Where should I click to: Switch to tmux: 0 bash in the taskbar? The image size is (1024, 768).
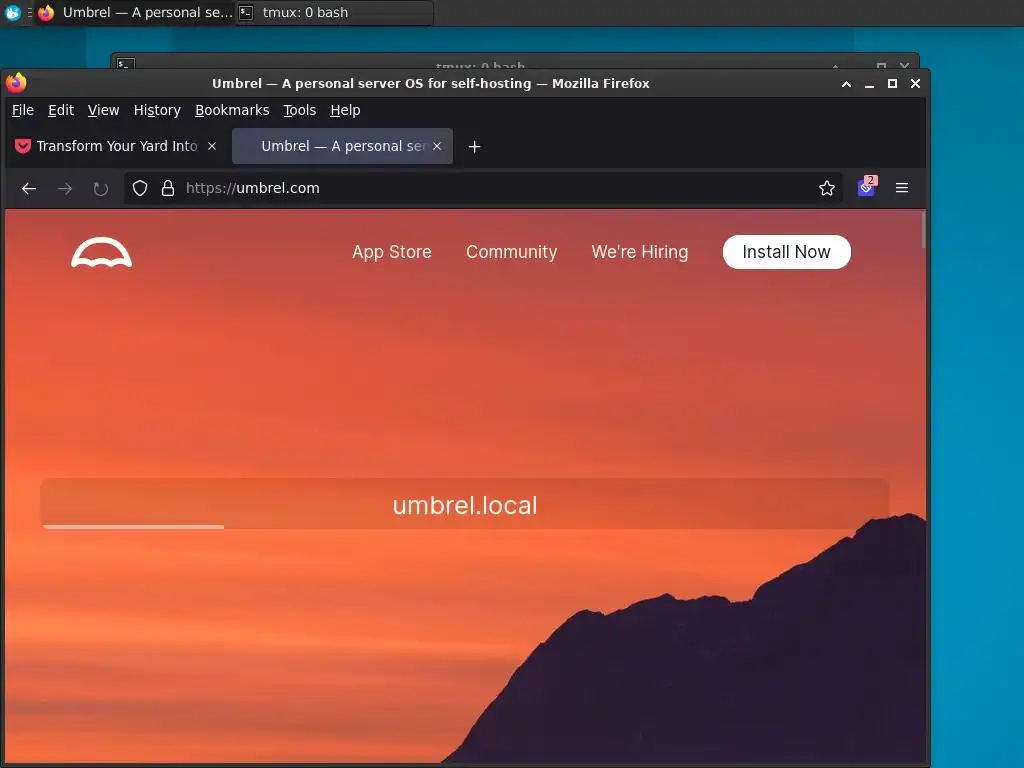click(x=334, y=12)
